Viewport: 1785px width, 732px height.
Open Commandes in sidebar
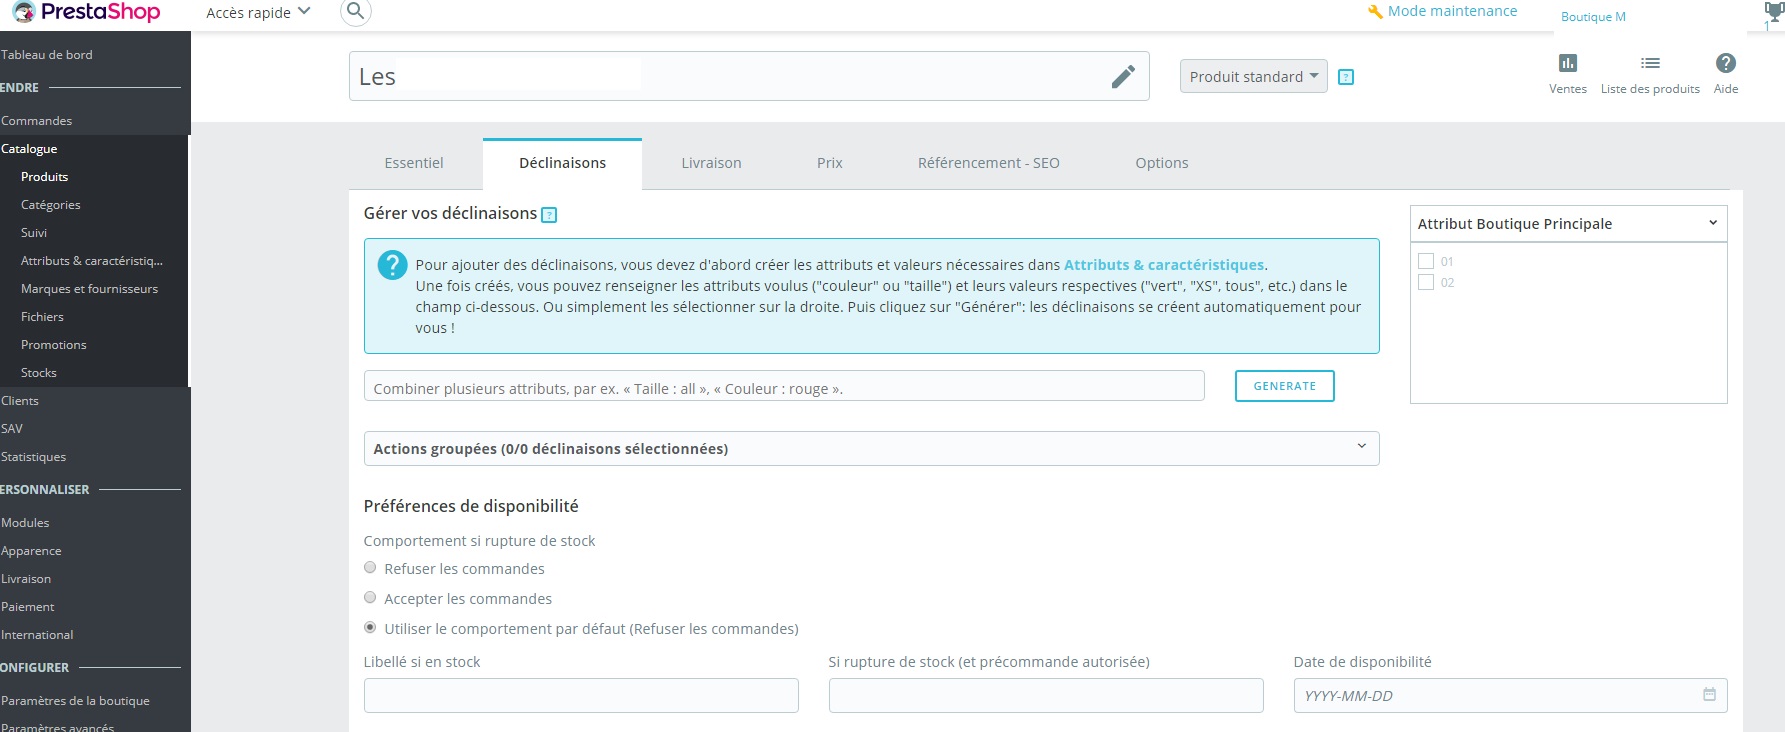tap(37, 121)
